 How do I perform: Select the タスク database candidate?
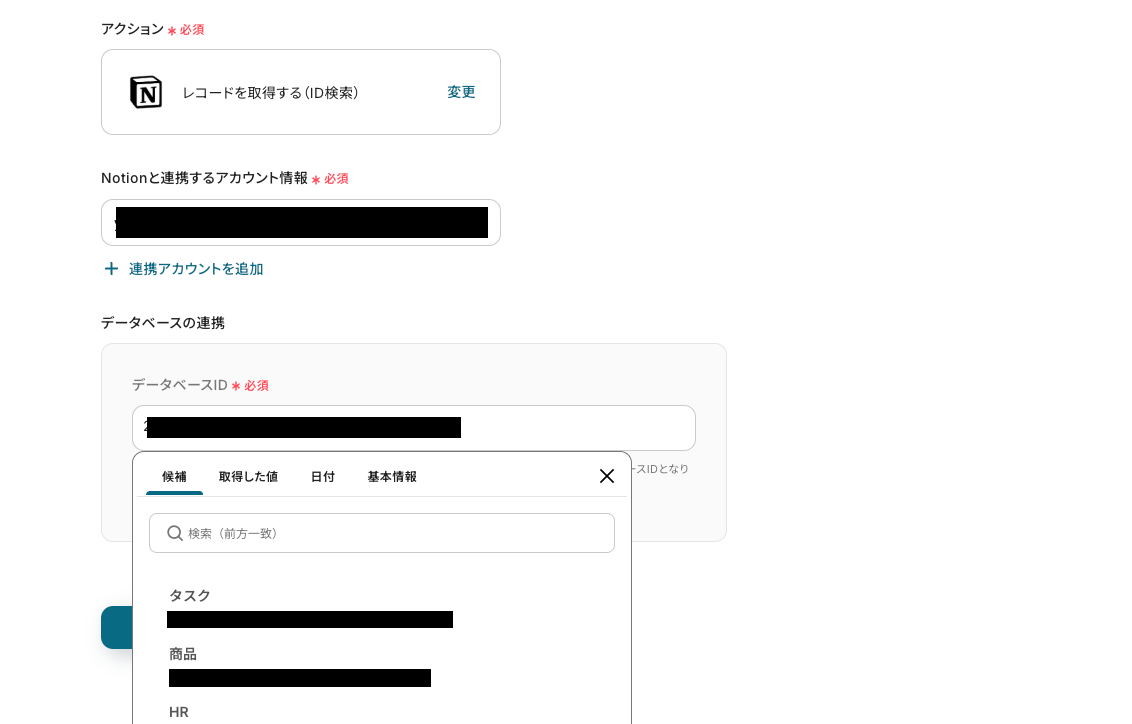tap(310, 608)
